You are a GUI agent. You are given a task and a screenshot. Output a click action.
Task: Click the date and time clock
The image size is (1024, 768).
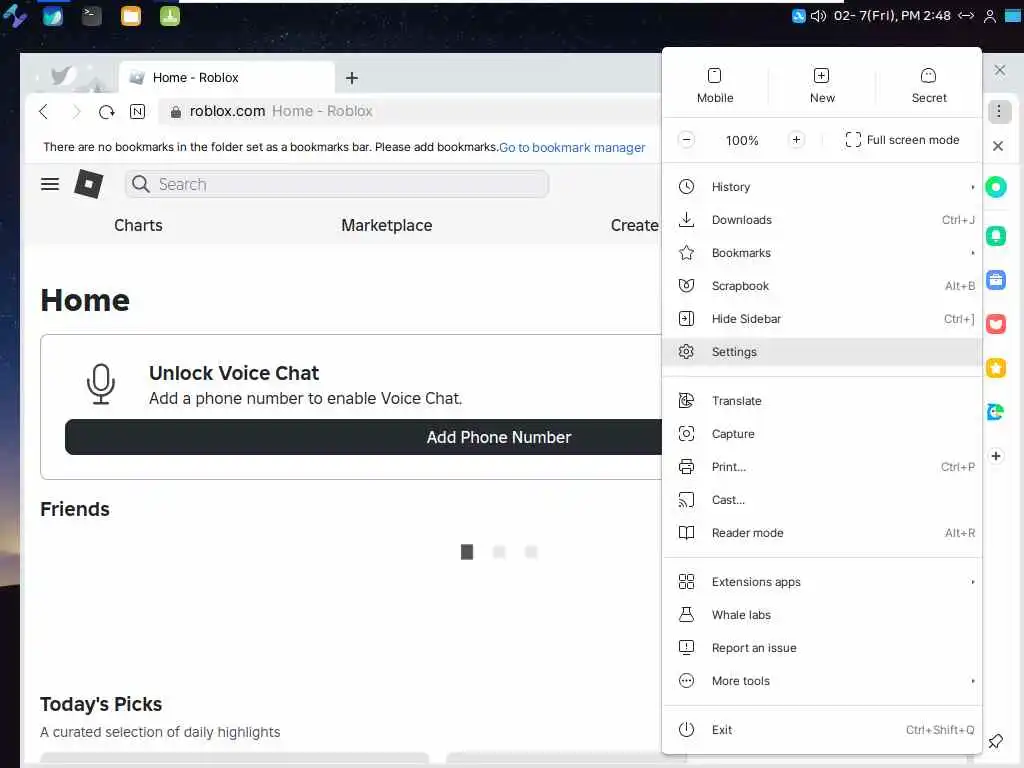[892, 16]
